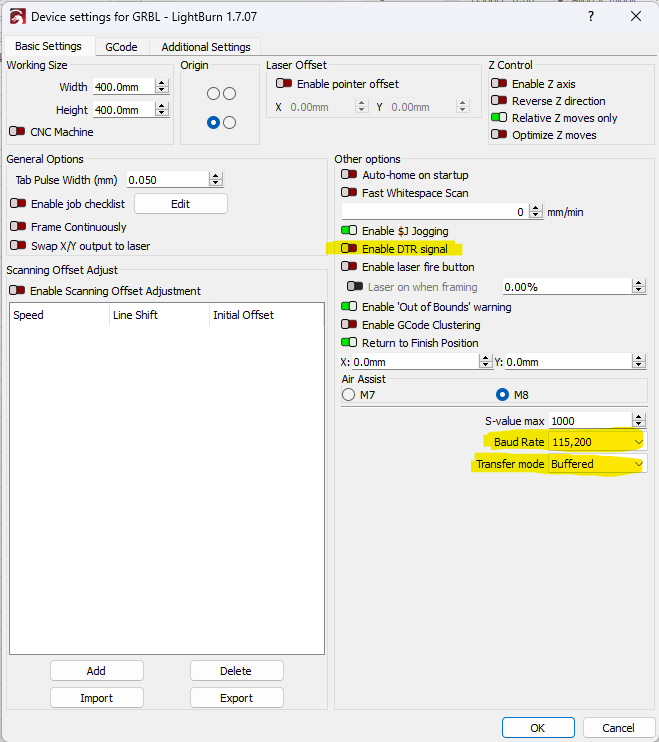Enable job checklist toggle
Screen dimensions: 659x742
(18, 203)
